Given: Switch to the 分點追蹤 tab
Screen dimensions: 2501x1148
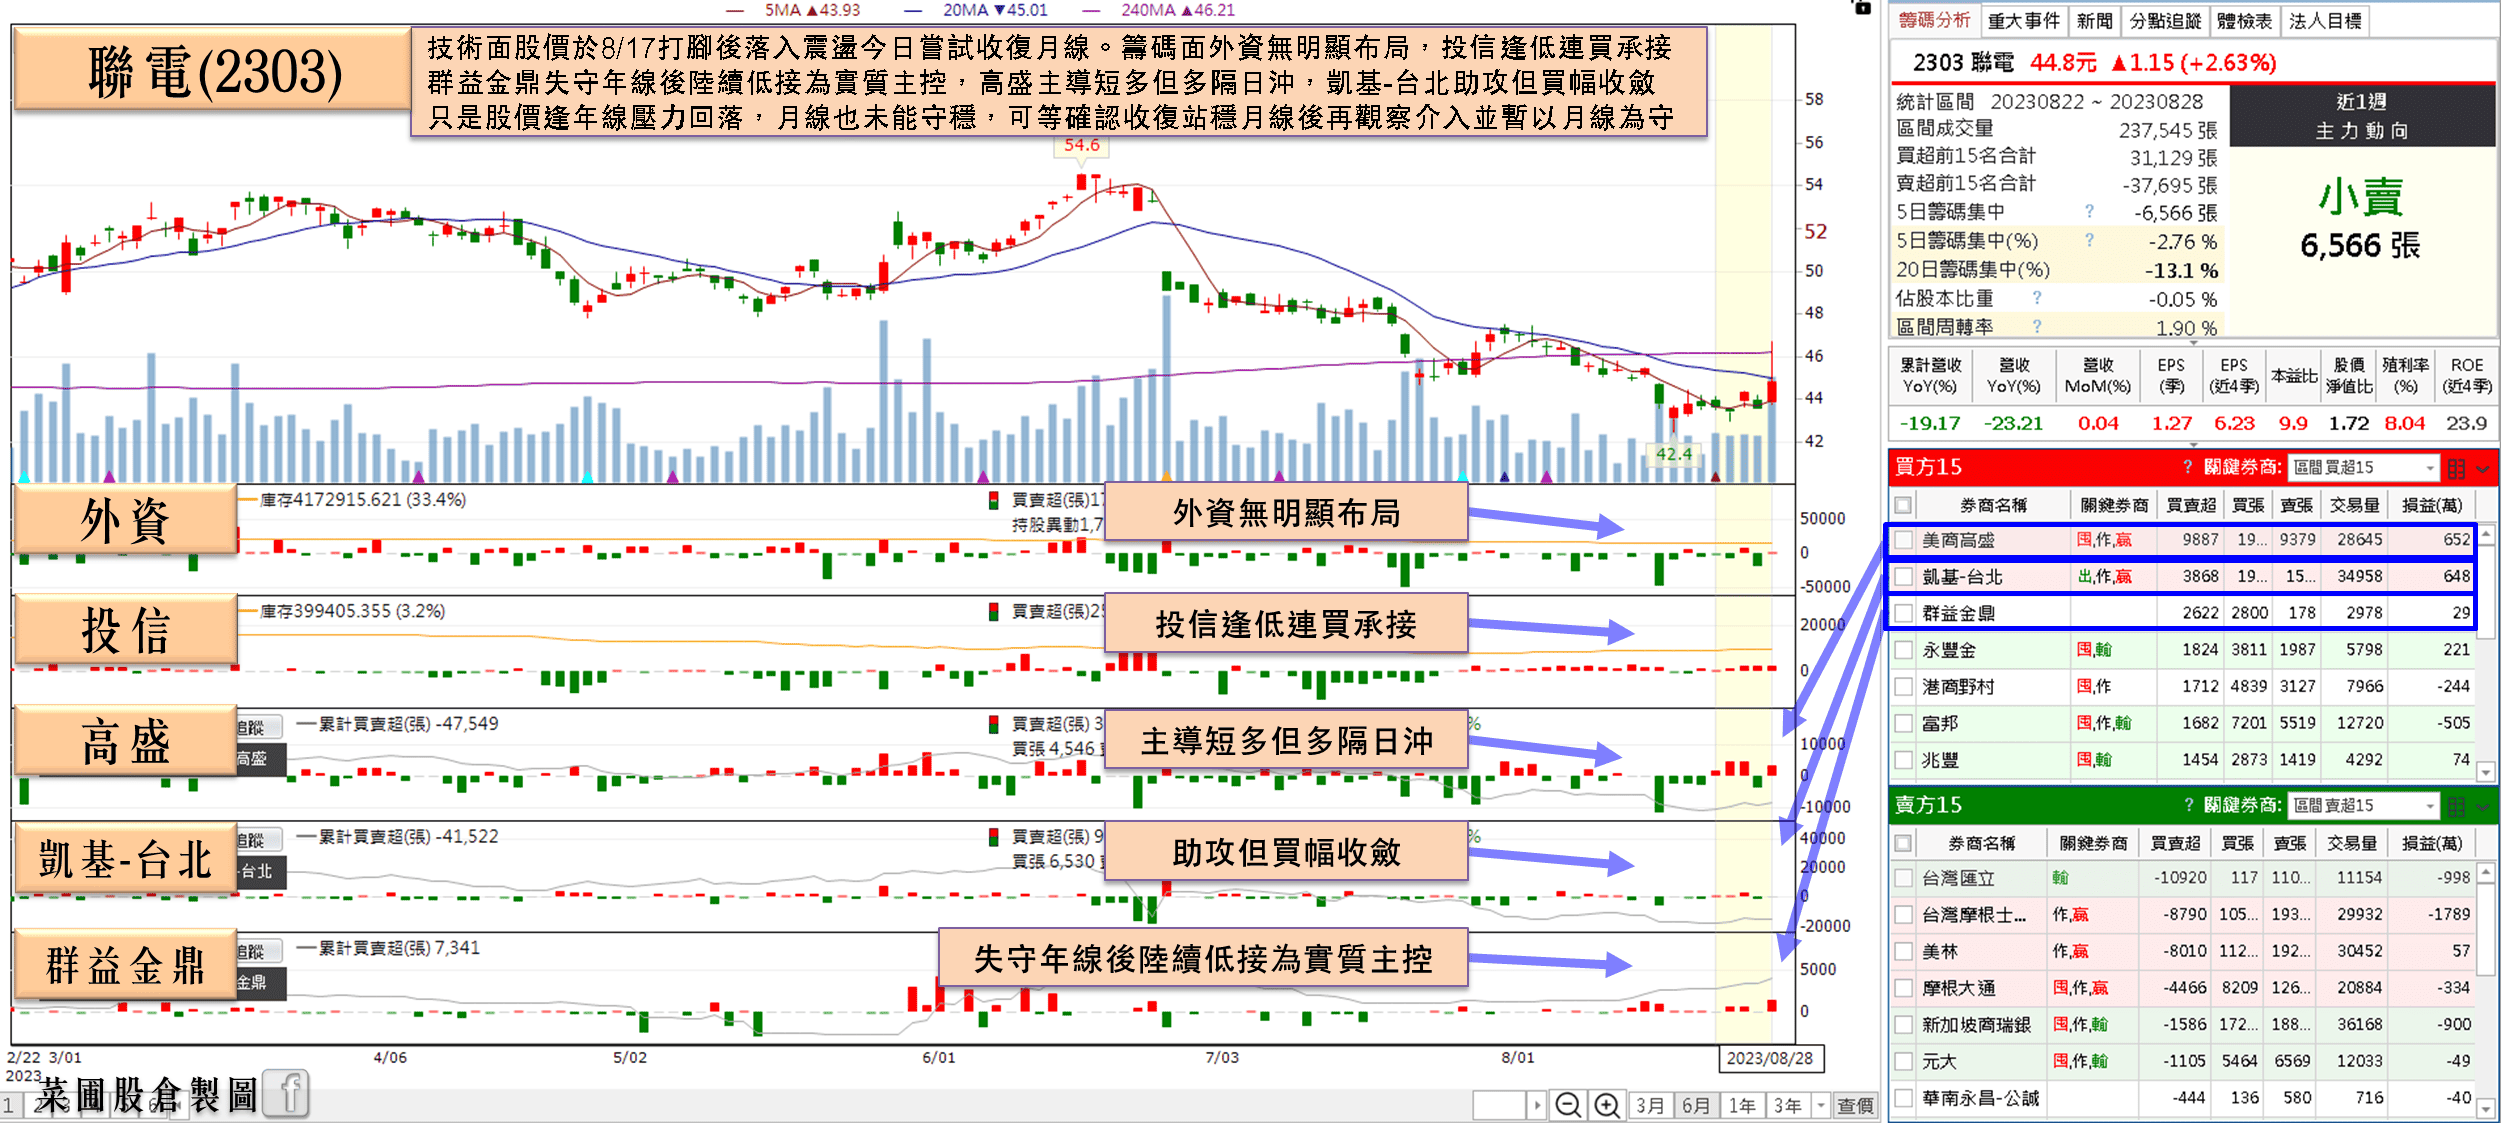Looking at the screenshot, I should coord(2165,21).
